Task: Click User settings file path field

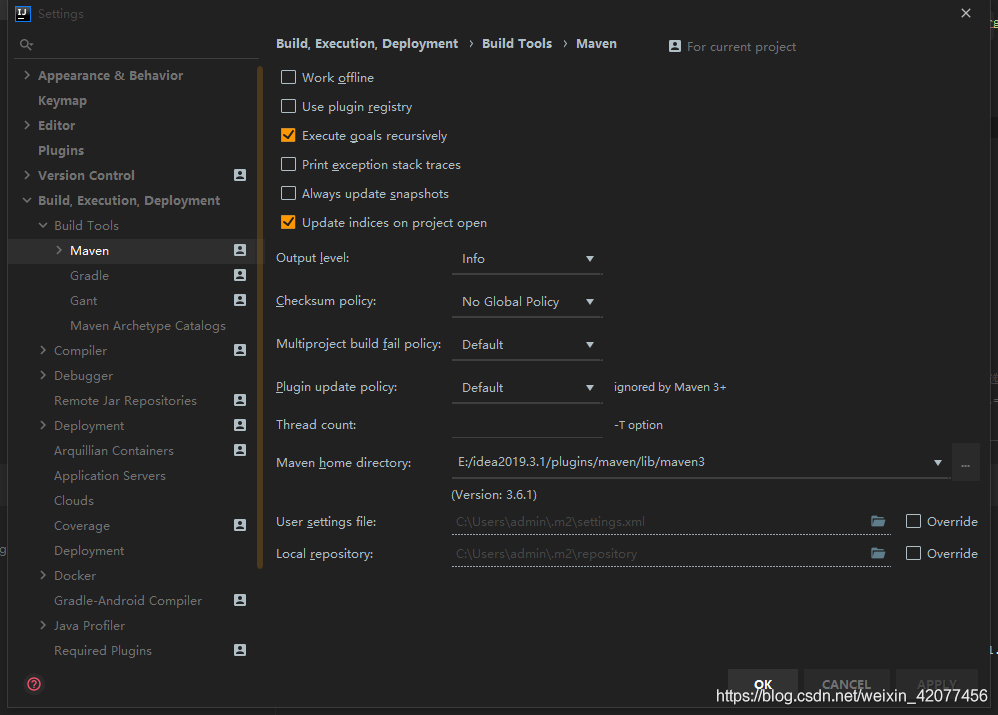Action: [x=659, y=521]
